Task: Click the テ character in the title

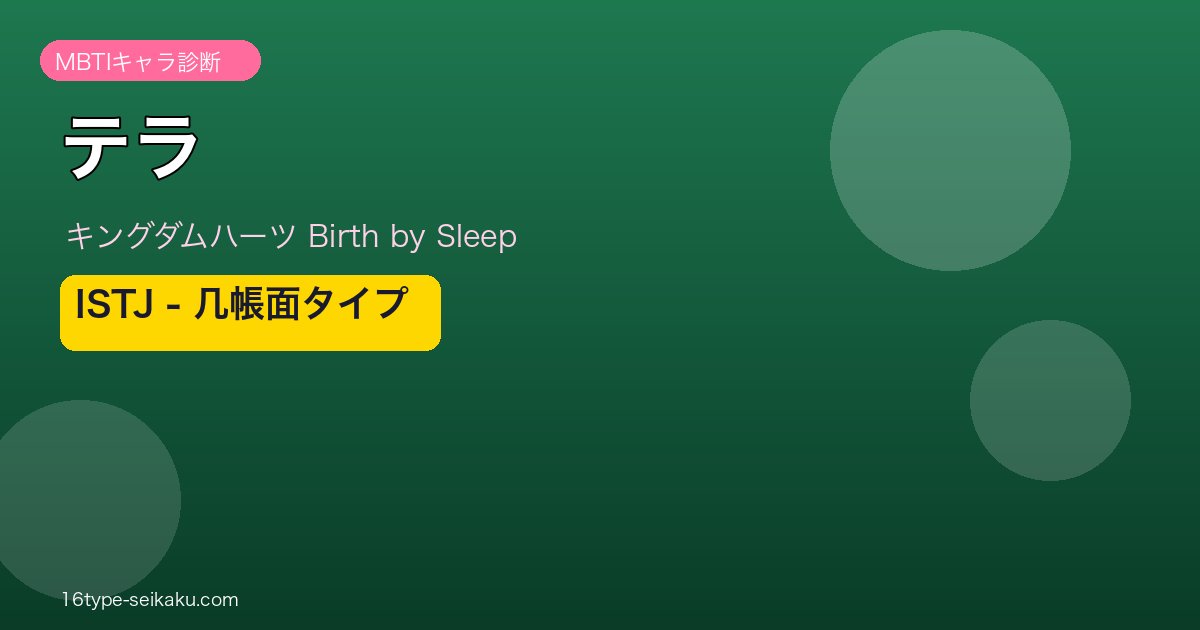Action: (98, 146)
